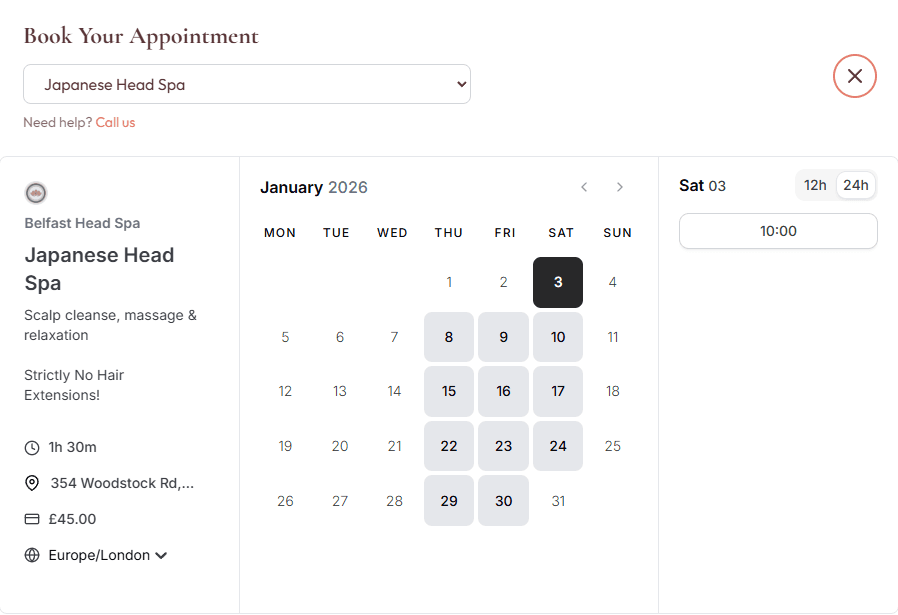Image resolution: width=898 pixels, height=615 pixels.
Task: Book the 10:00 time slot
Action: 778,231
